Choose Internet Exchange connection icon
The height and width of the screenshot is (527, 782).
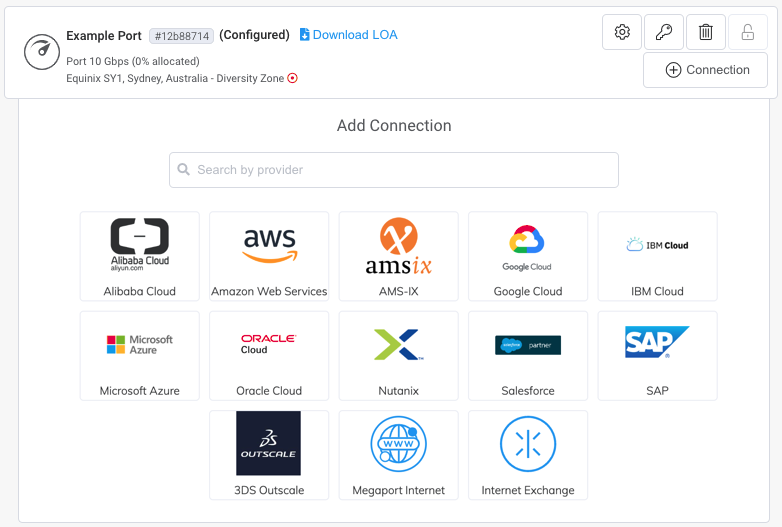tap(527, 444)
